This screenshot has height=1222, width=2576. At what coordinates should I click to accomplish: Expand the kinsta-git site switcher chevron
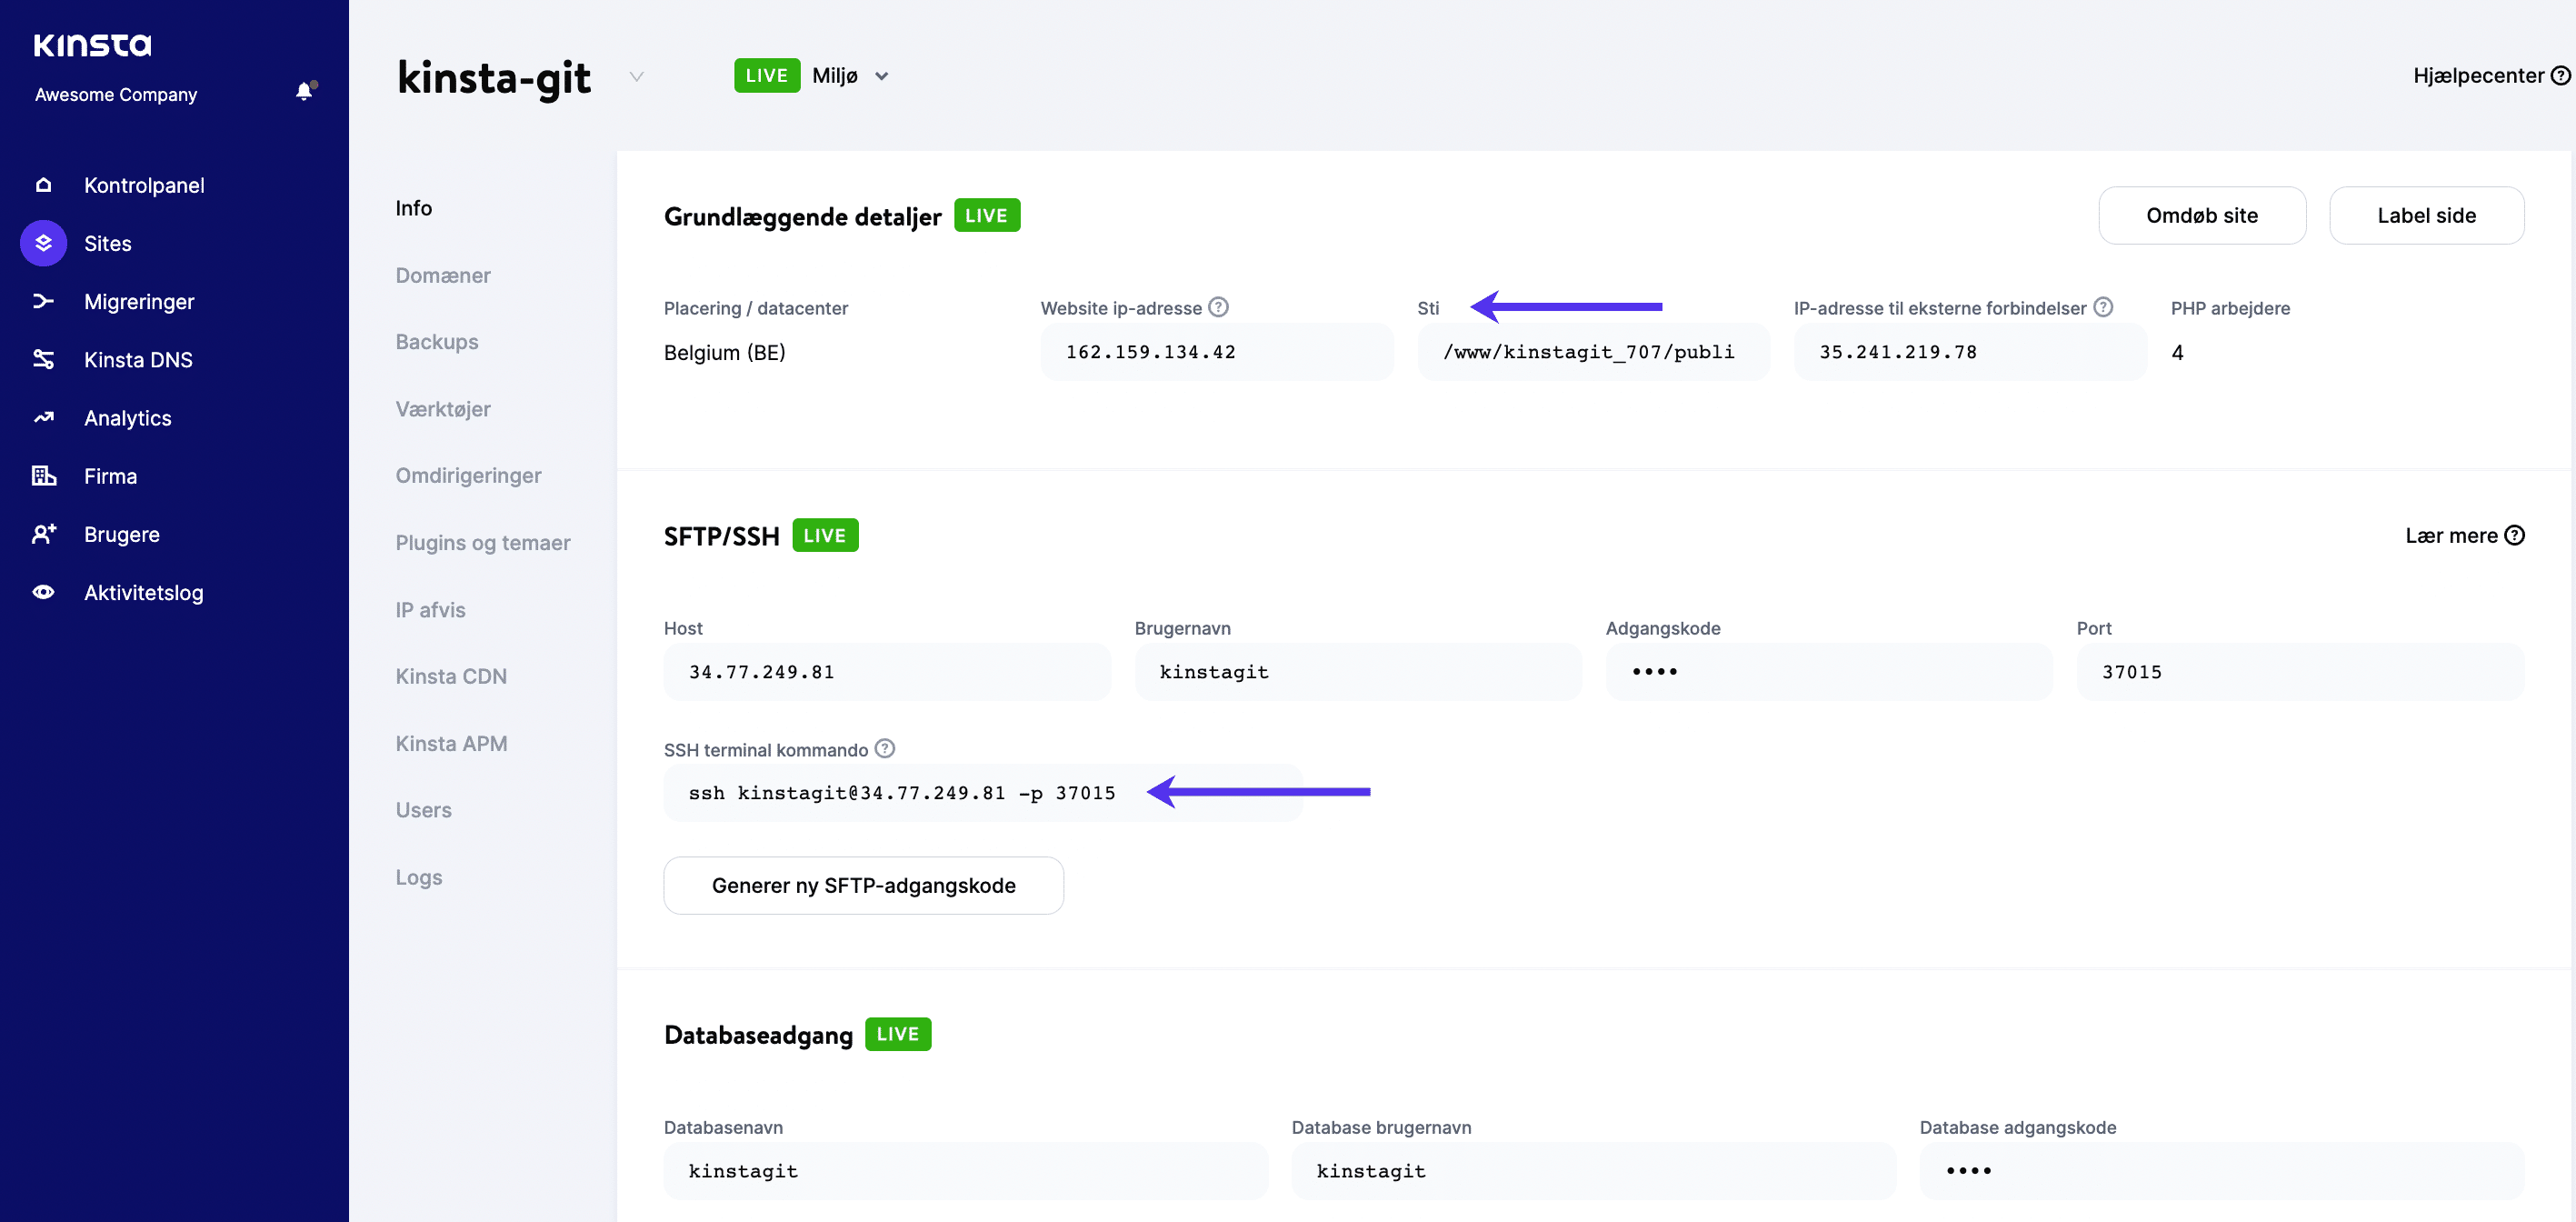pos(636,76)
